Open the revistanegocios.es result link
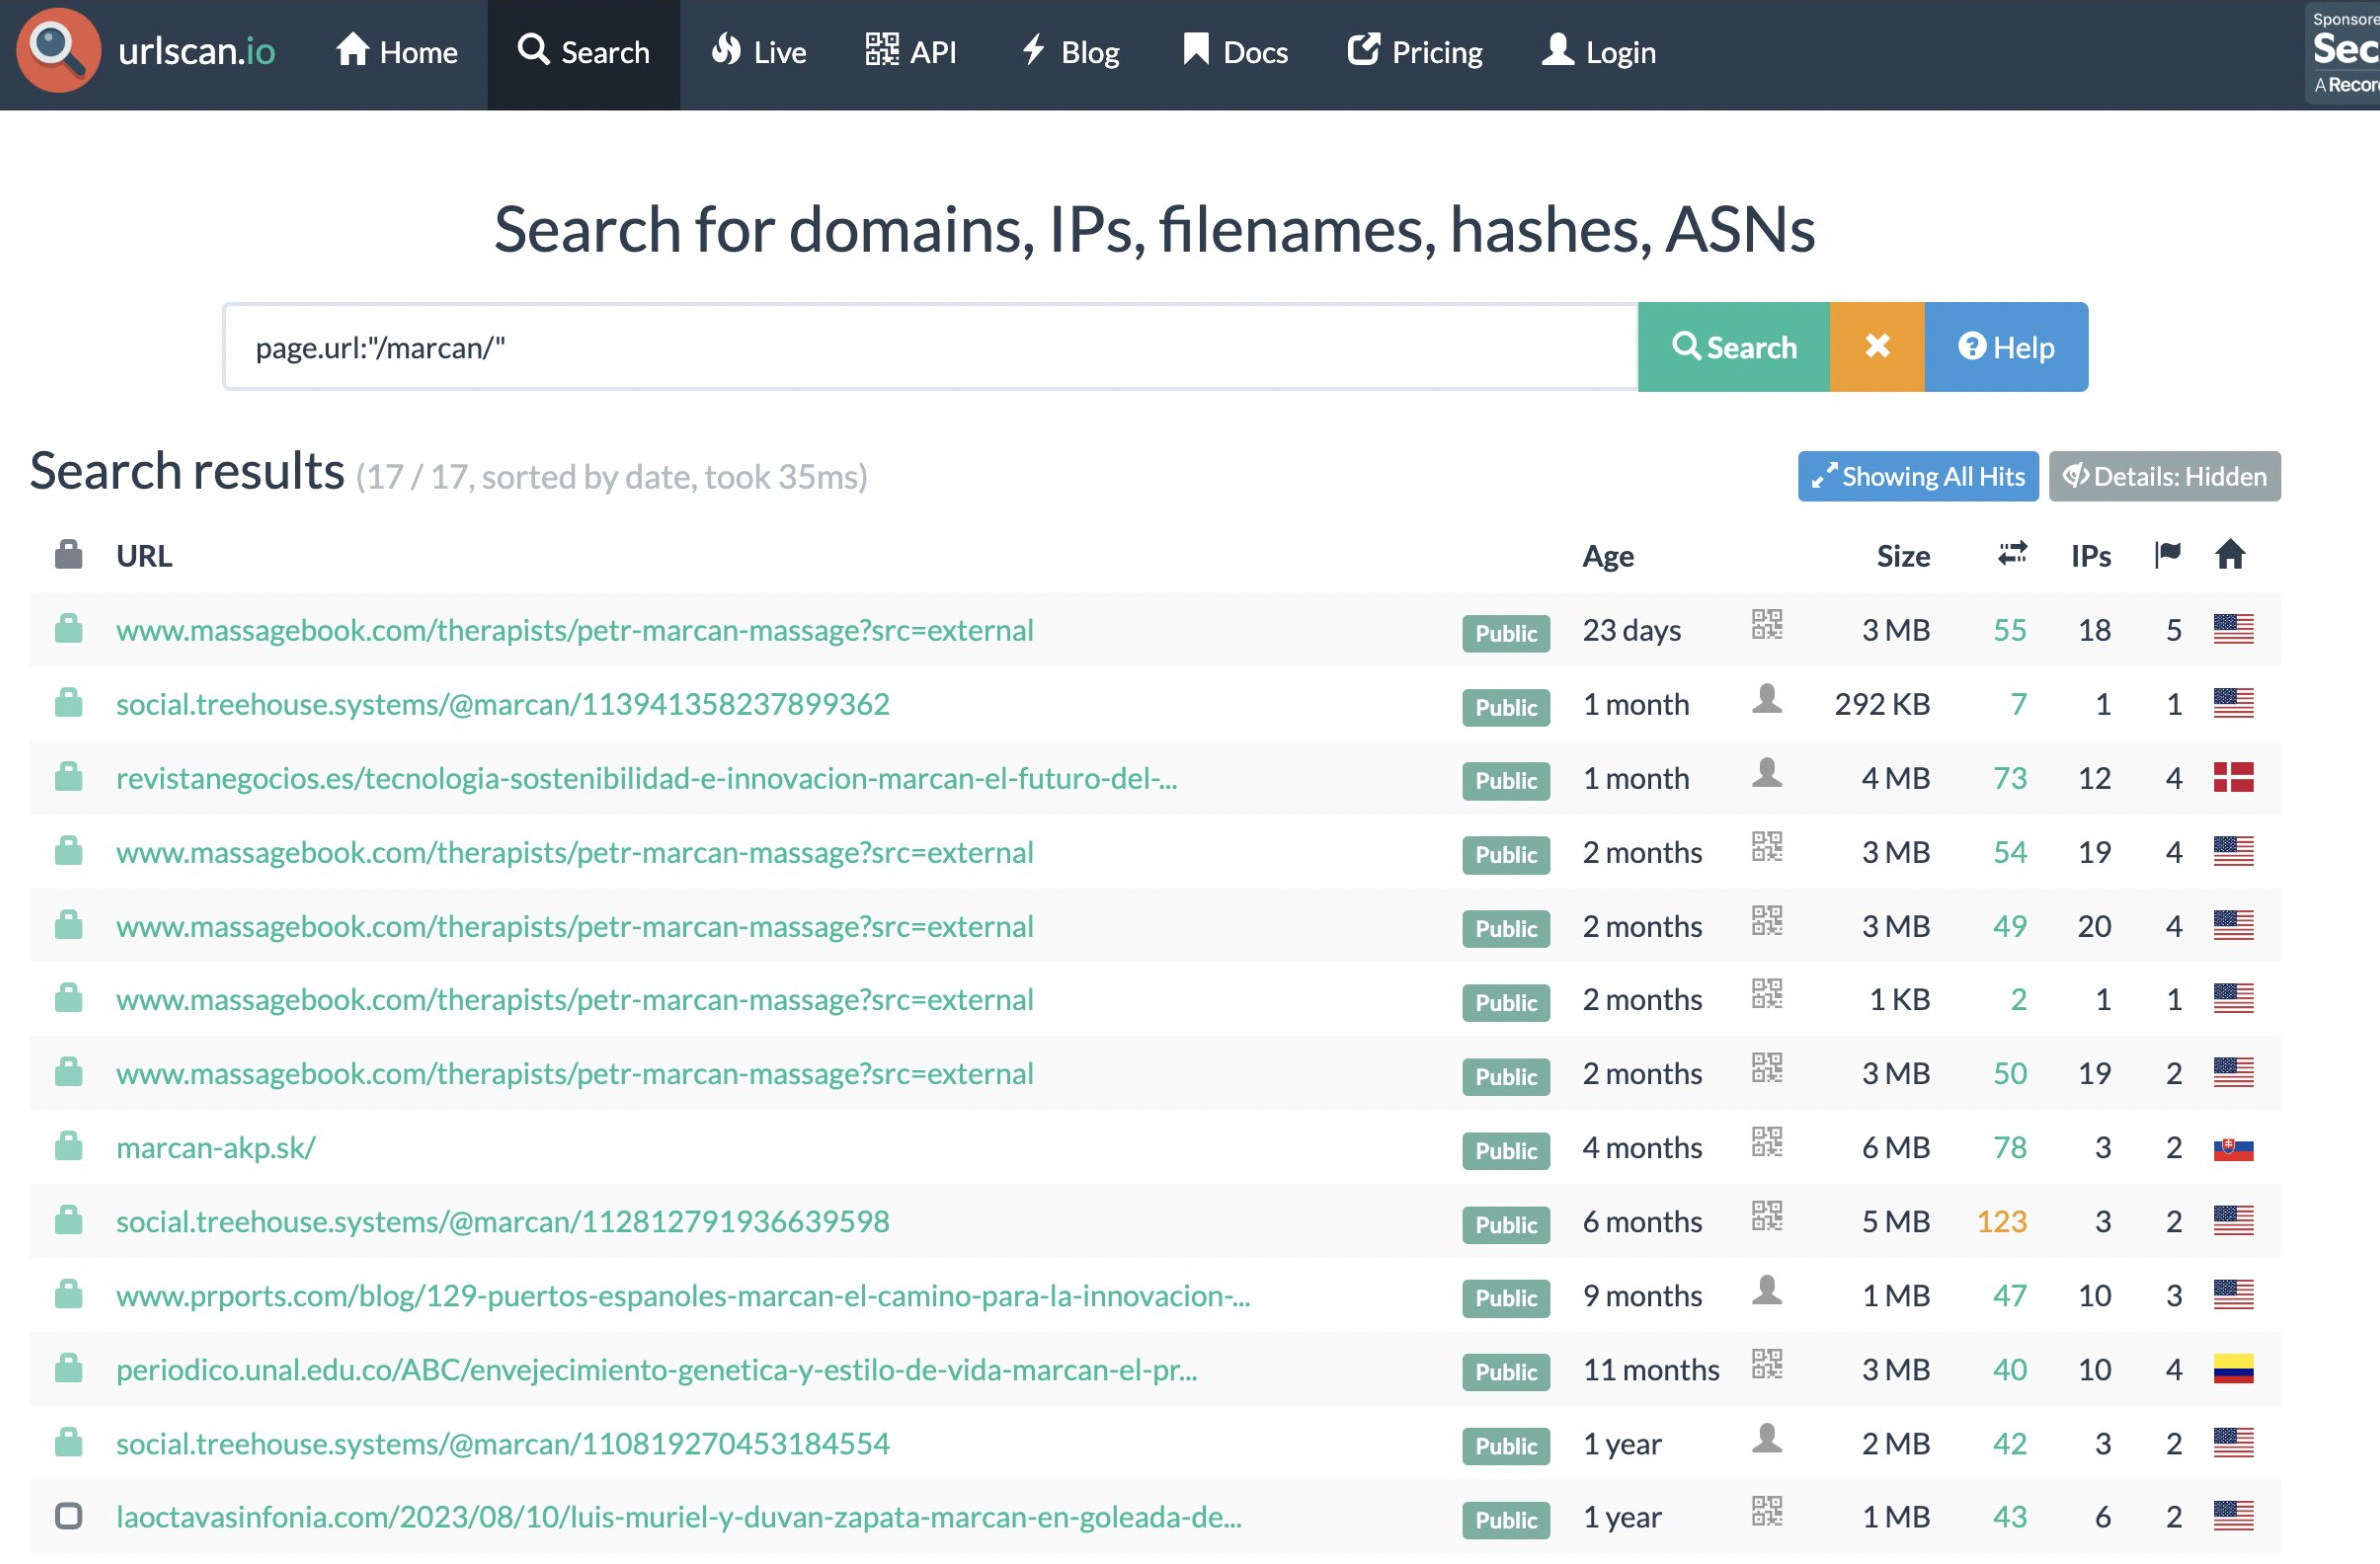 [647, 779]
